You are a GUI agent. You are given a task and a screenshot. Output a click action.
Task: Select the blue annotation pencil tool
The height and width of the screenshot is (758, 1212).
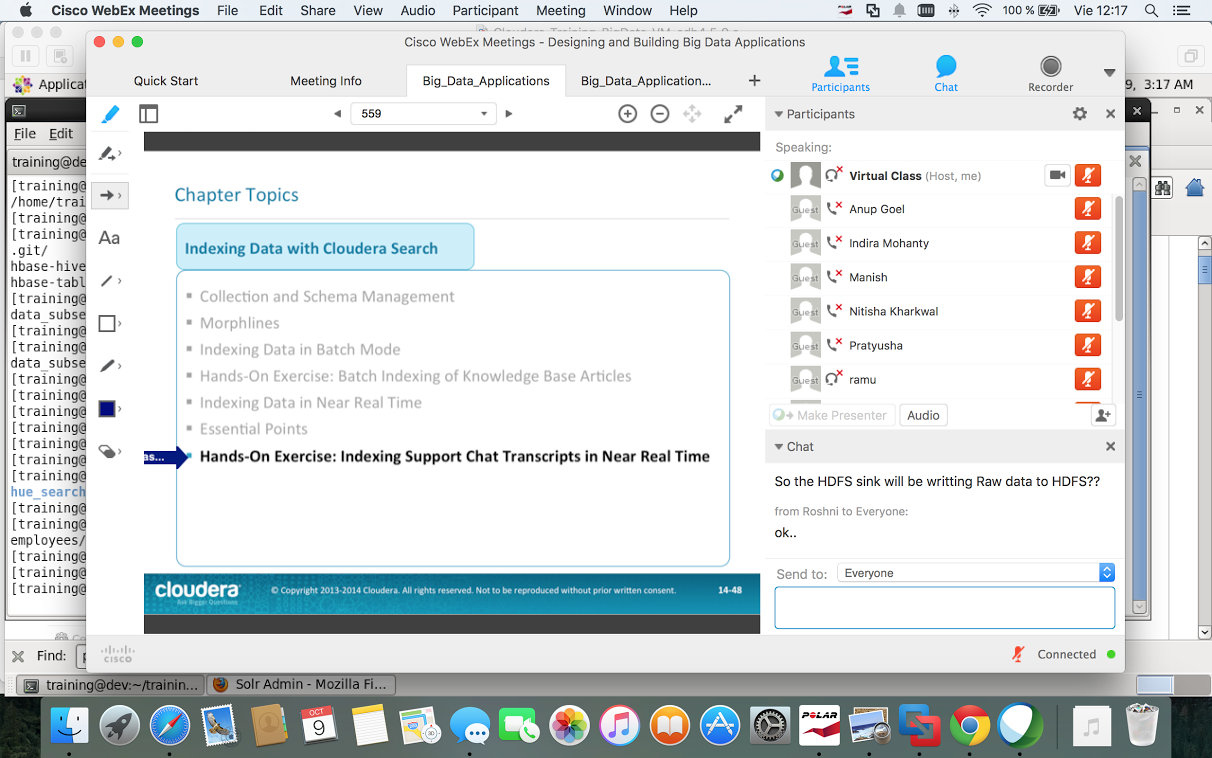pyautogui.click(x=110, y=114)
